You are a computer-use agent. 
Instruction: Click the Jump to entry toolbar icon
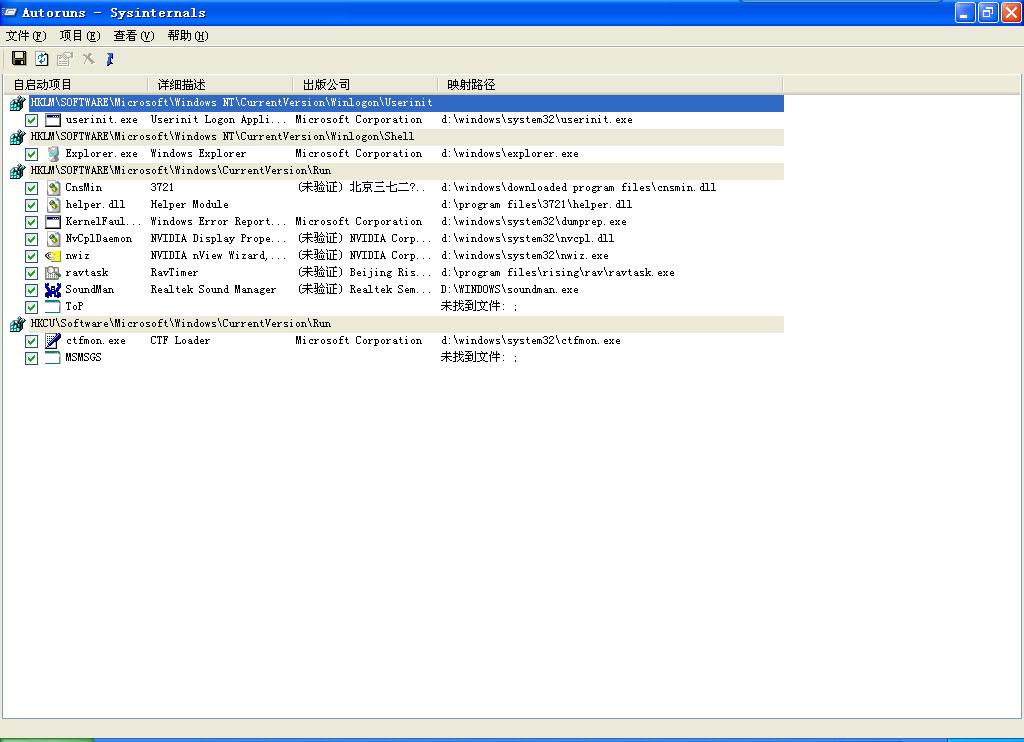click(x=110, y=59)
